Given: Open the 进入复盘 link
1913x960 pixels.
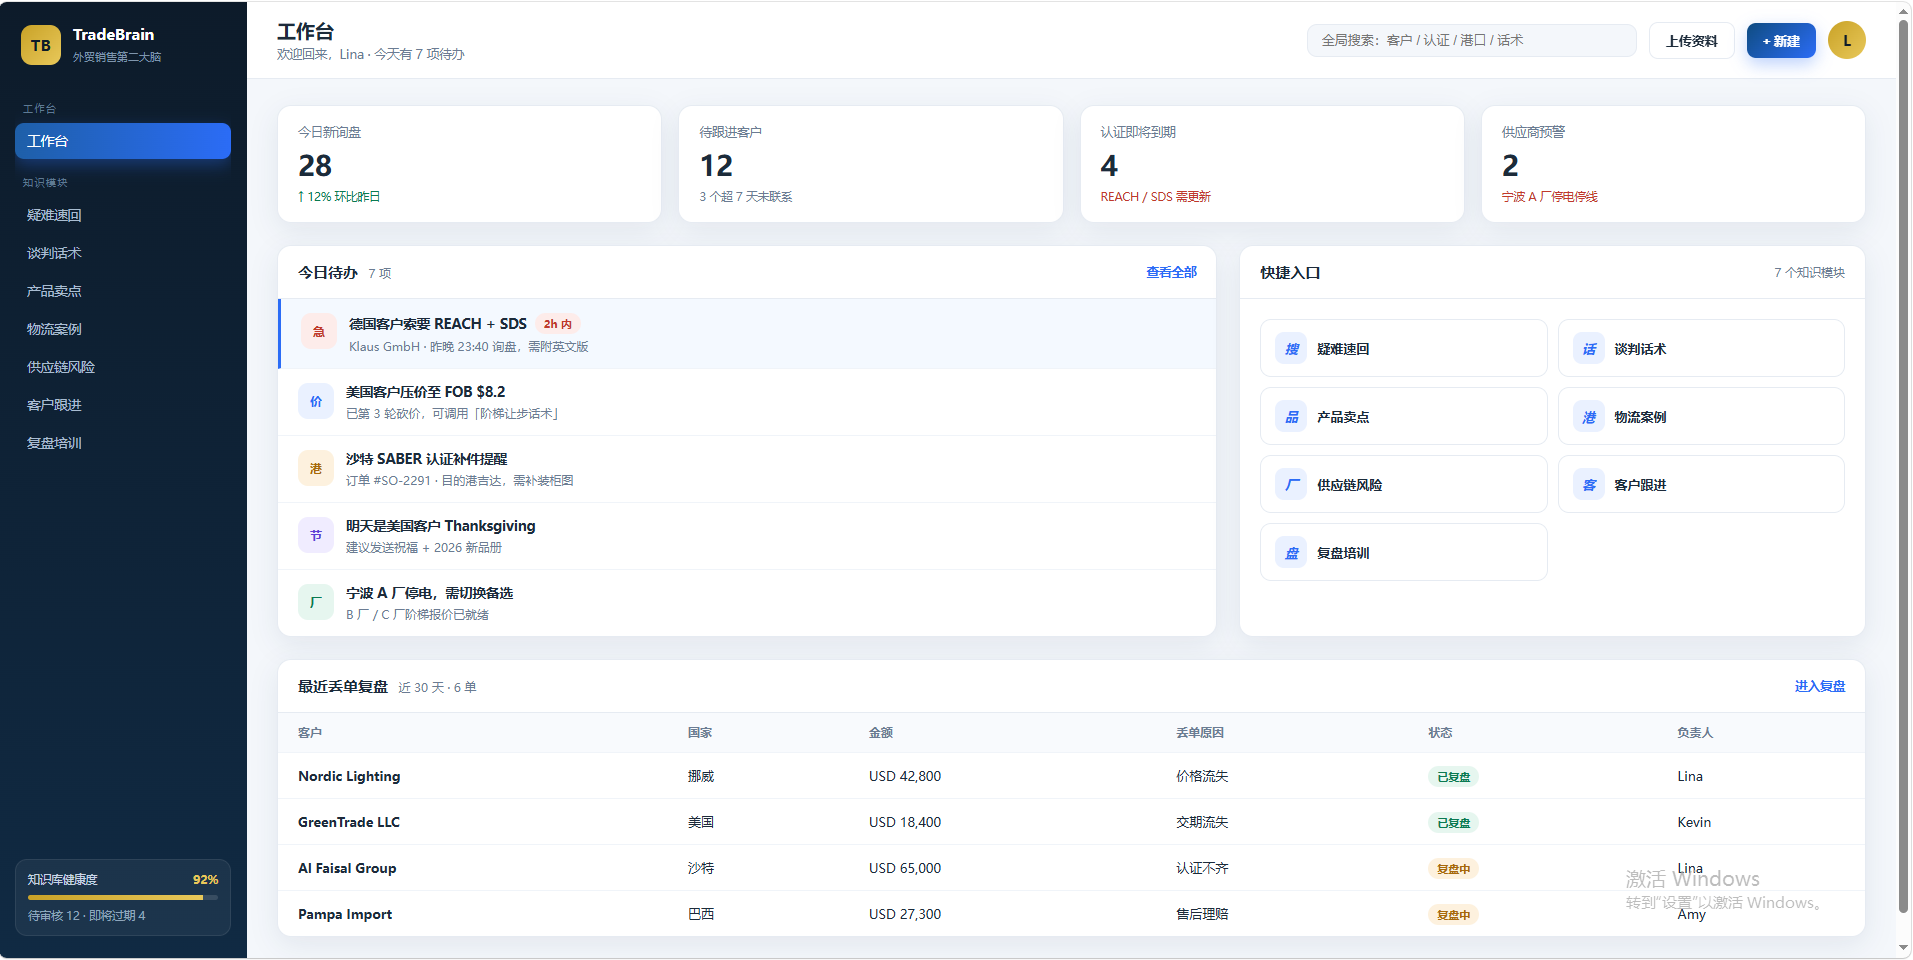Looking at the screenshot, I should [x=1820, y=686].
